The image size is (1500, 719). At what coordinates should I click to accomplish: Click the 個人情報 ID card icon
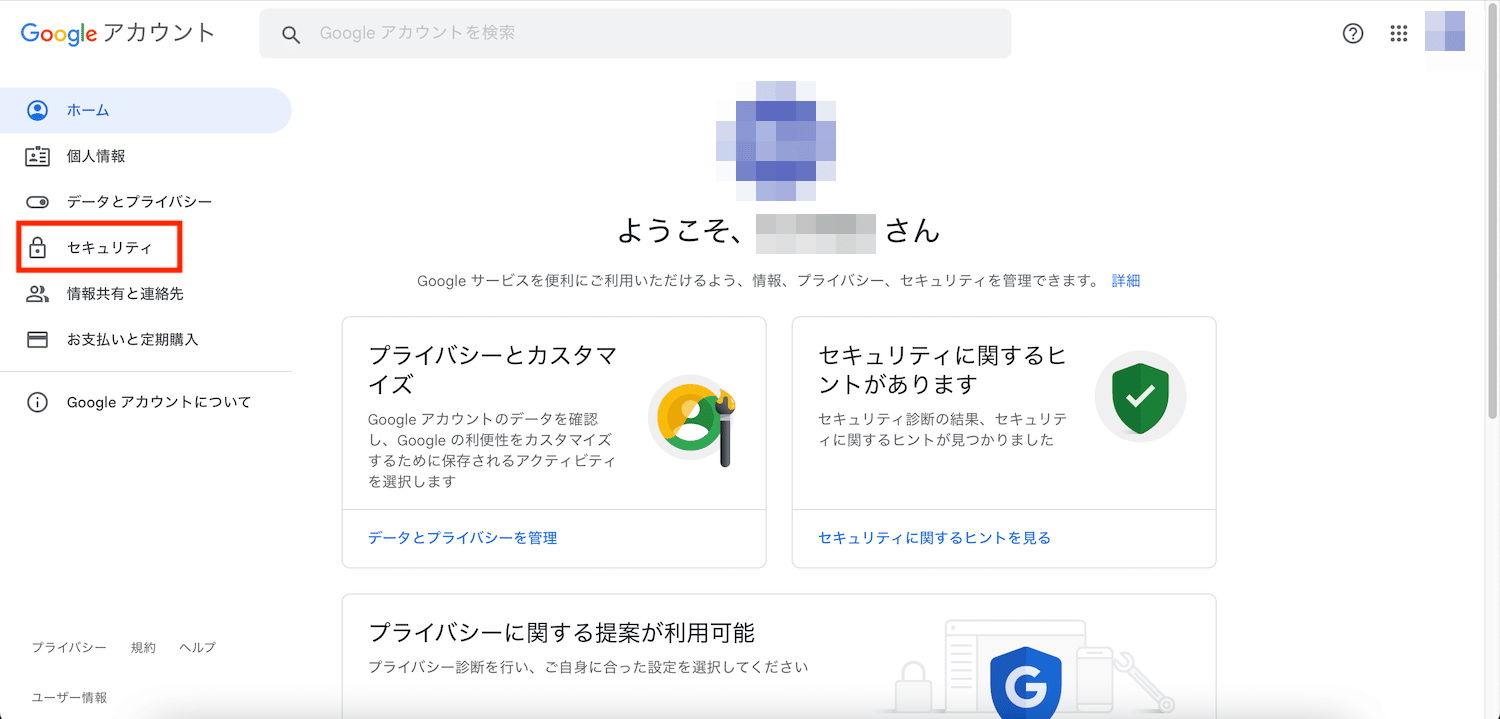tap(37, 156)
